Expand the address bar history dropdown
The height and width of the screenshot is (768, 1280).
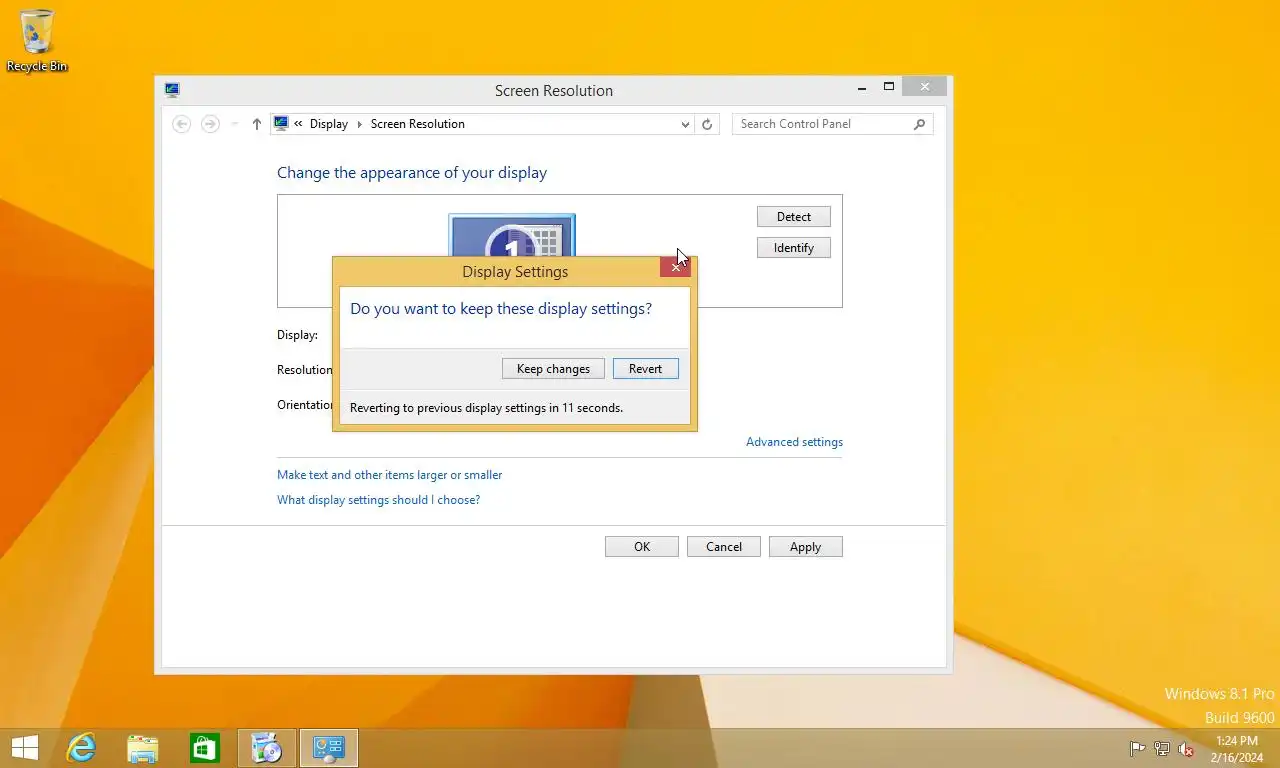pyautogui.click(x=685, y=124)
